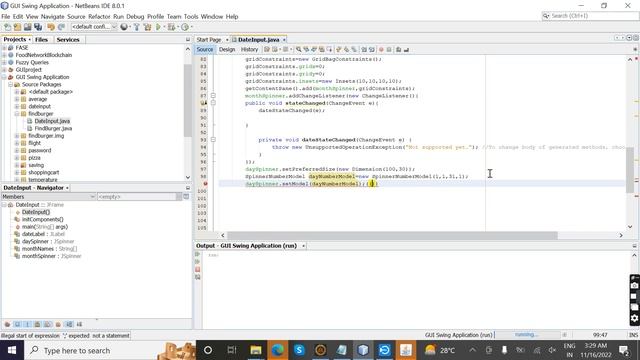Switch to History view

point(249,49)
